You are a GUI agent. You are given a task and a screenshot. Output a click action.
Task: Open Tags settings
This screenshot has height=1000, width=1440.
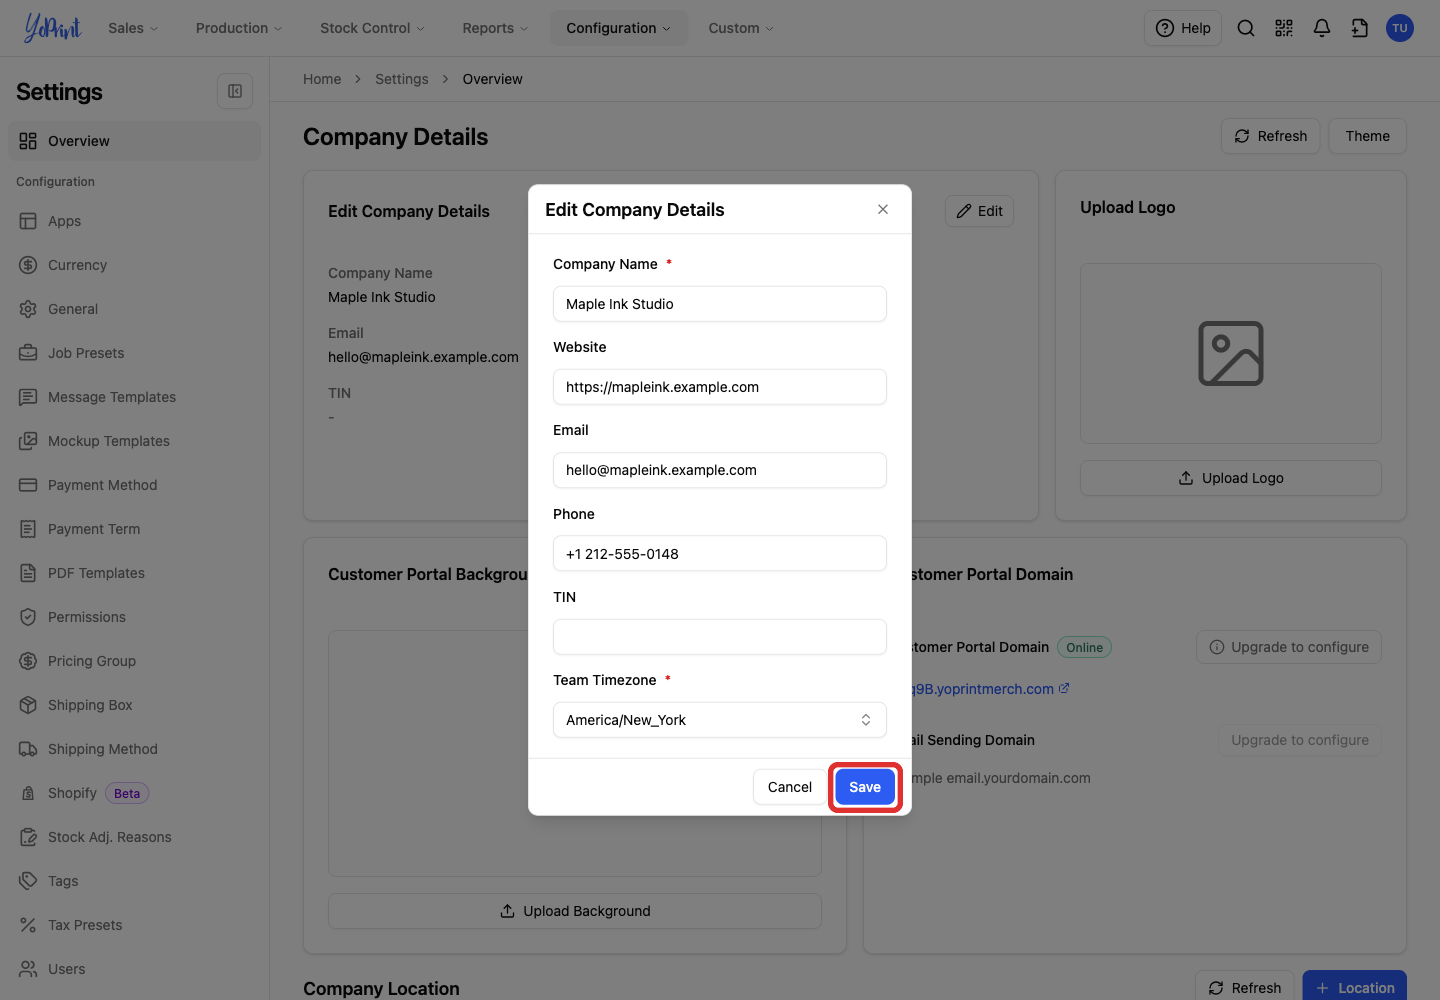pos(134,881)
